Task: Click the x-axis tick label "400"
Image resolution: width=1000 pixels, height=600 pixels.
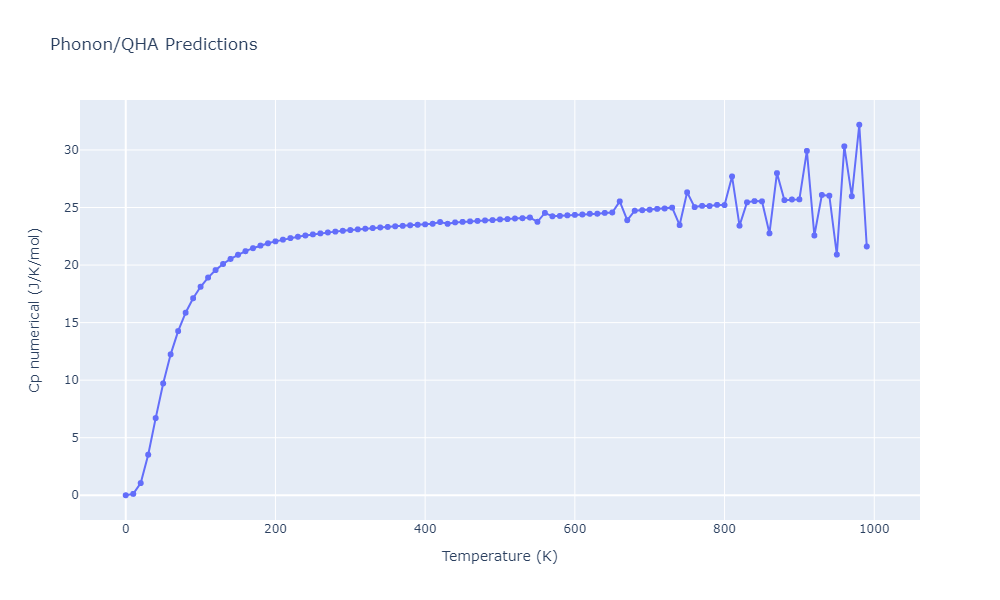Action: click(425, 529)
